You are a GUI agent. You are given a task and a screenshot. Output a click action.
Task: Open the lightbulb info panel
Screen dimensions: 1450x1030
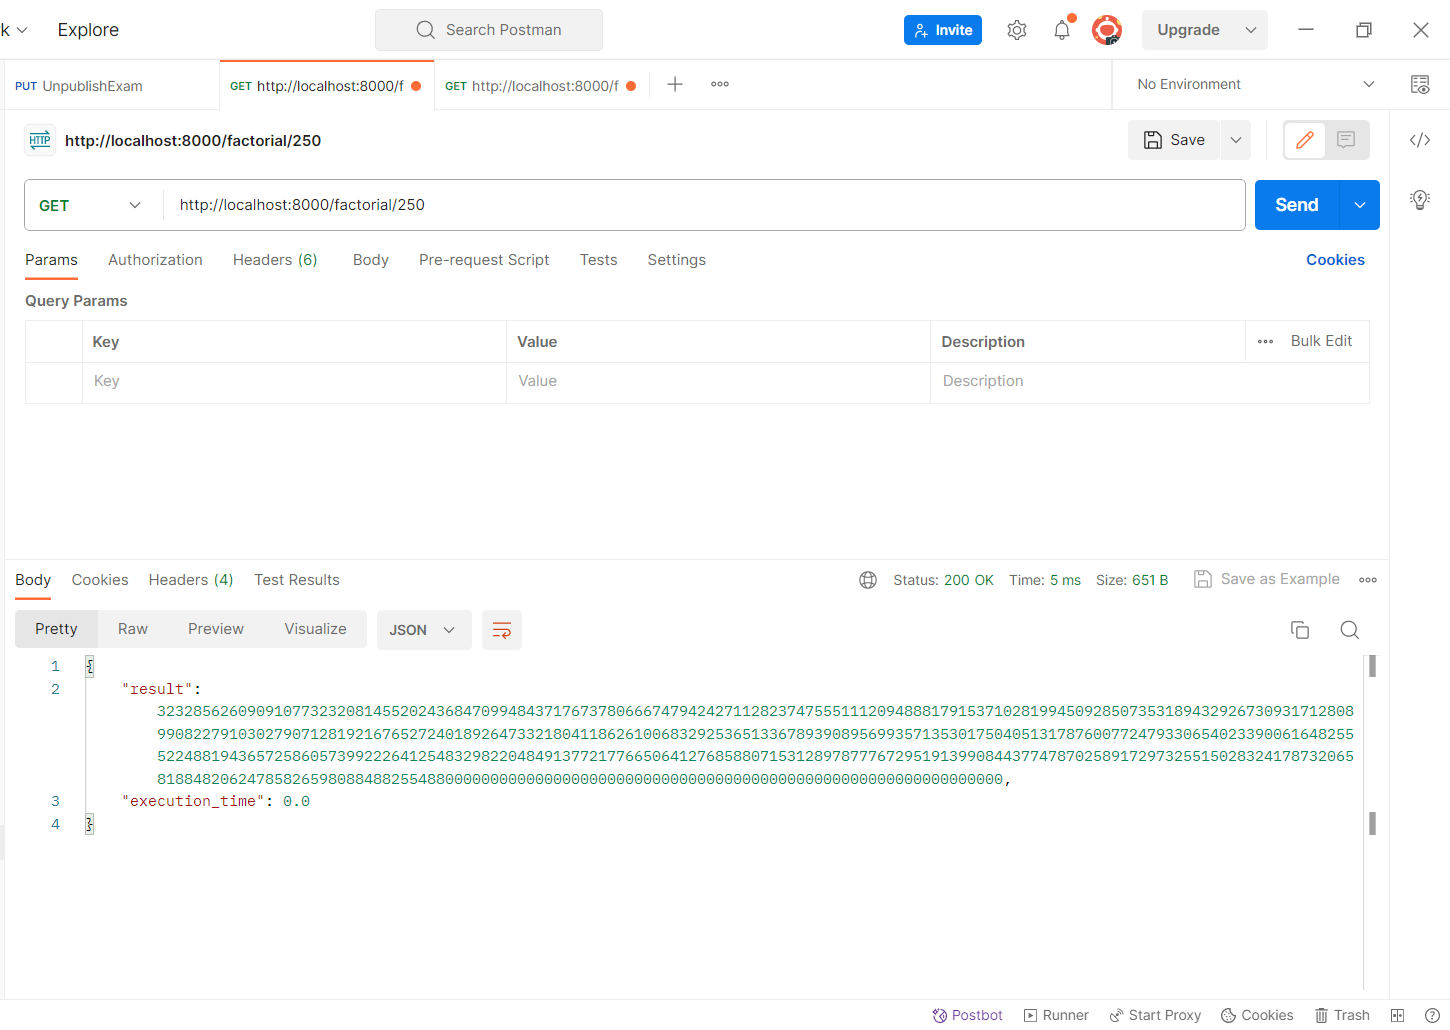1420,199
